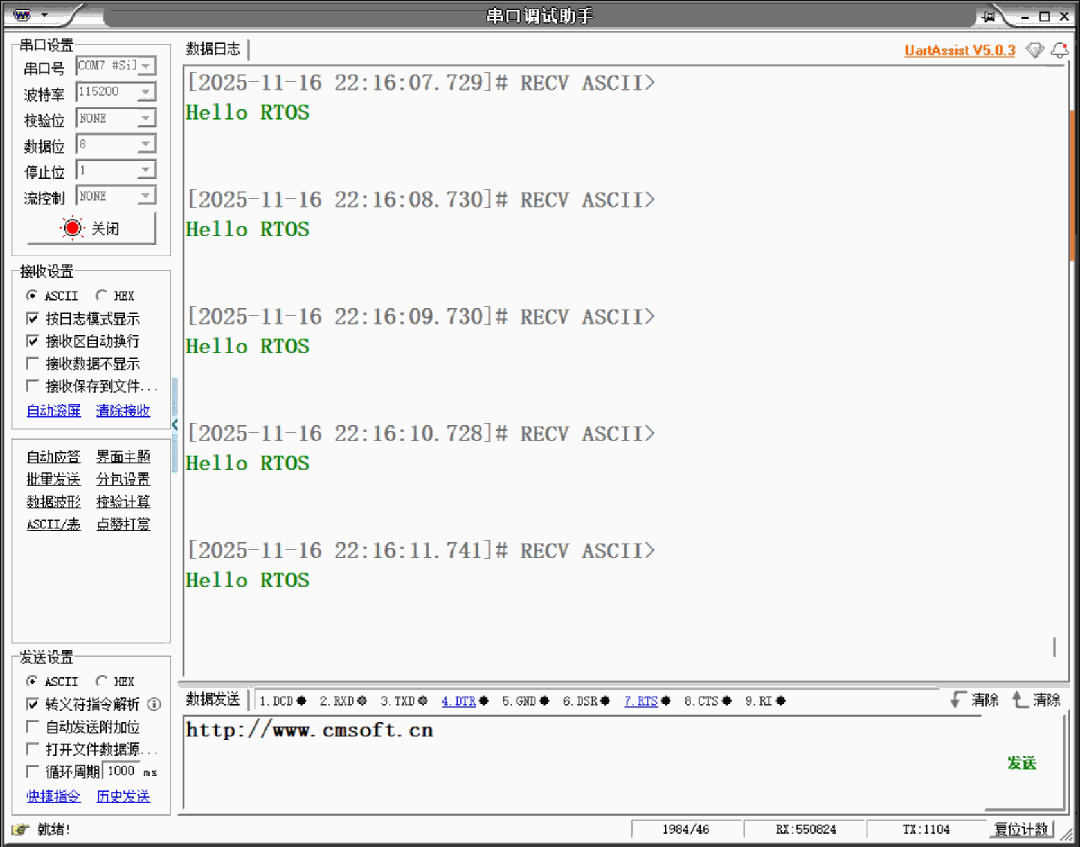Open the UartAssist V5.0.3 link
The image size is (1080, 847).
(x=960, y=50)
